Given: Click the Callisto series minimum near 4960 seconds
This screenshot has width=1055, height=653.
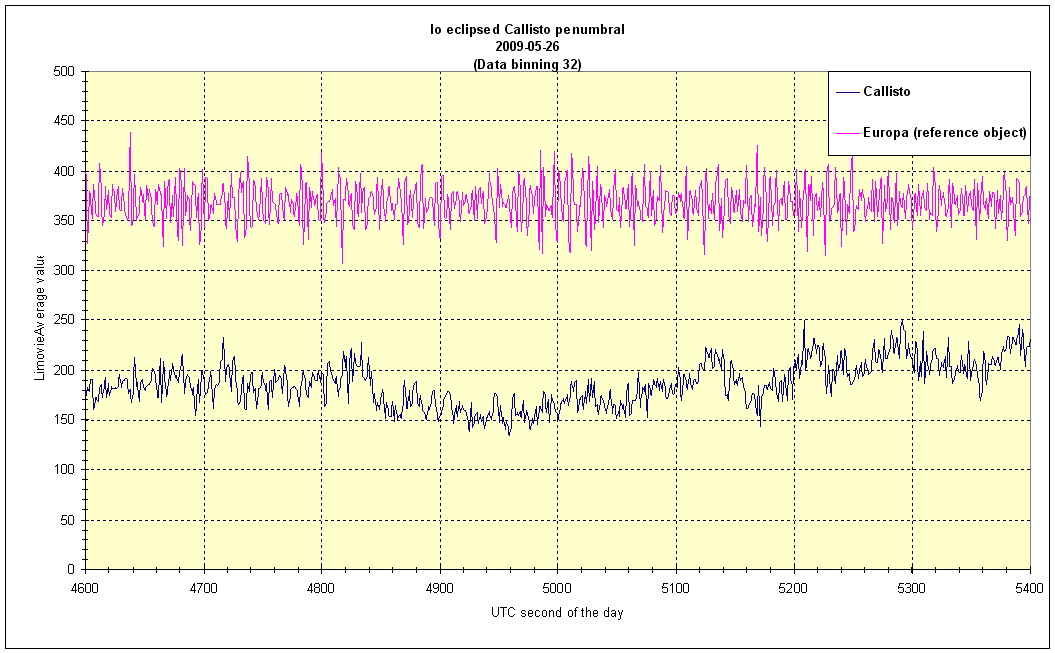Looking at the screenshot, I should click(x=509, y=434).
